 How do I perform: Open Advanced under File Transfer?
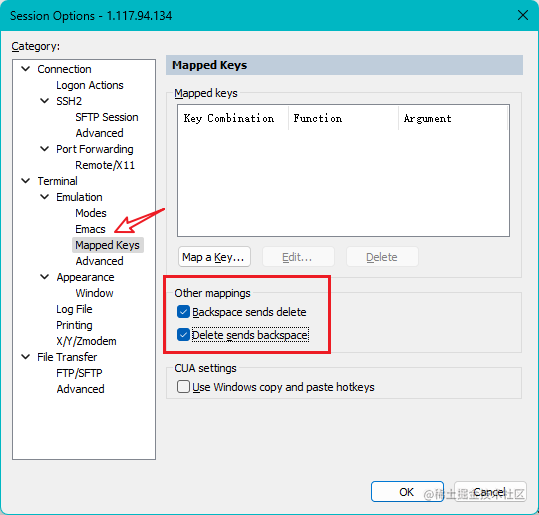tap(80, 389)
